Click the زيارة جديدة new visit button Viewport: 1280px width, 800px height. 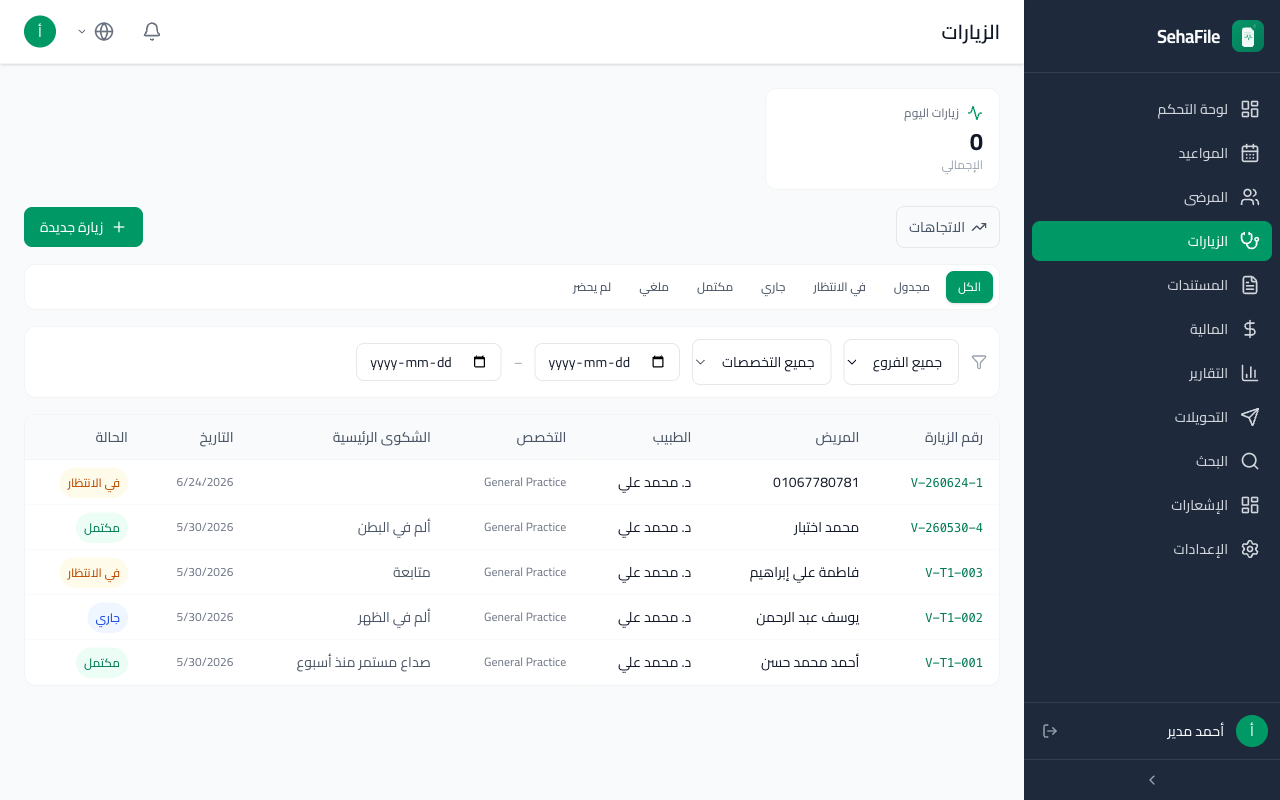[x=83, y=227]
